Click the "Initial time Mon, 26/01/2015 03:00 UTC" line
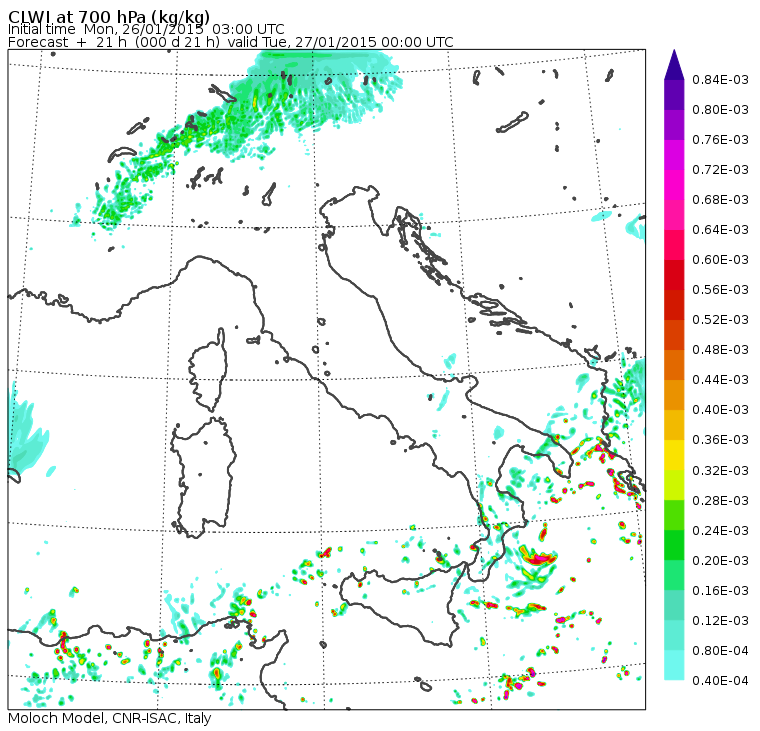The image size is (760, 731). (146, 29)
